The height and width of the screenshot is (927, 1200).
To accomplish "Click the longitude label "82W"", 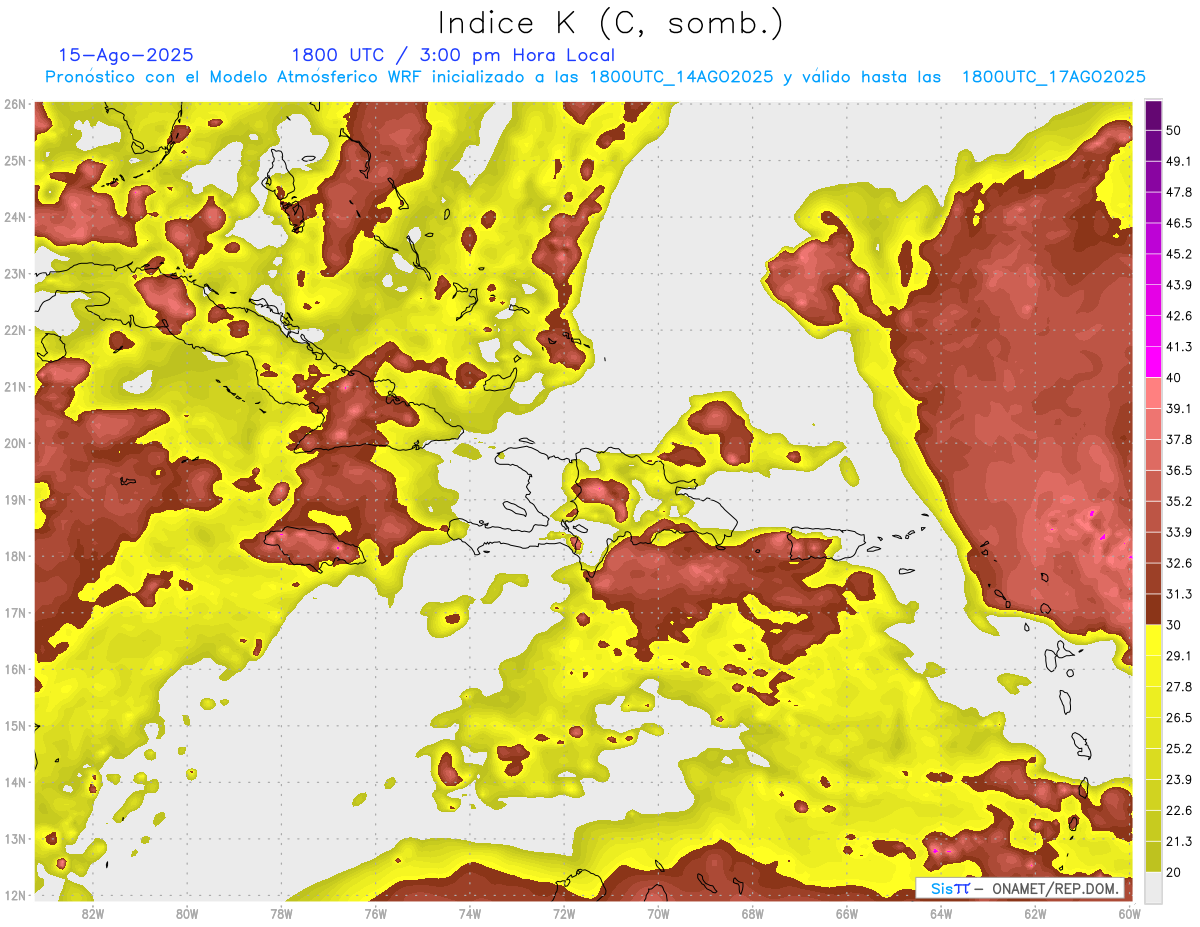I will (x=92, y=913).
